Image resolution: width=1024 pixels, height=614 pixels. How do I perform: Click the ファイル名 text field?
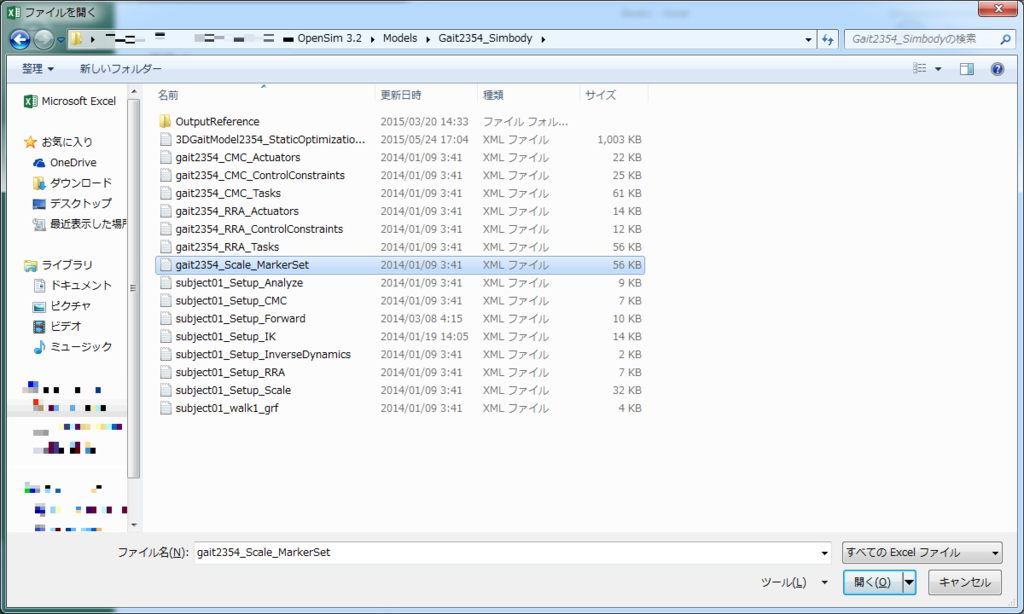[x=506, y=553]
